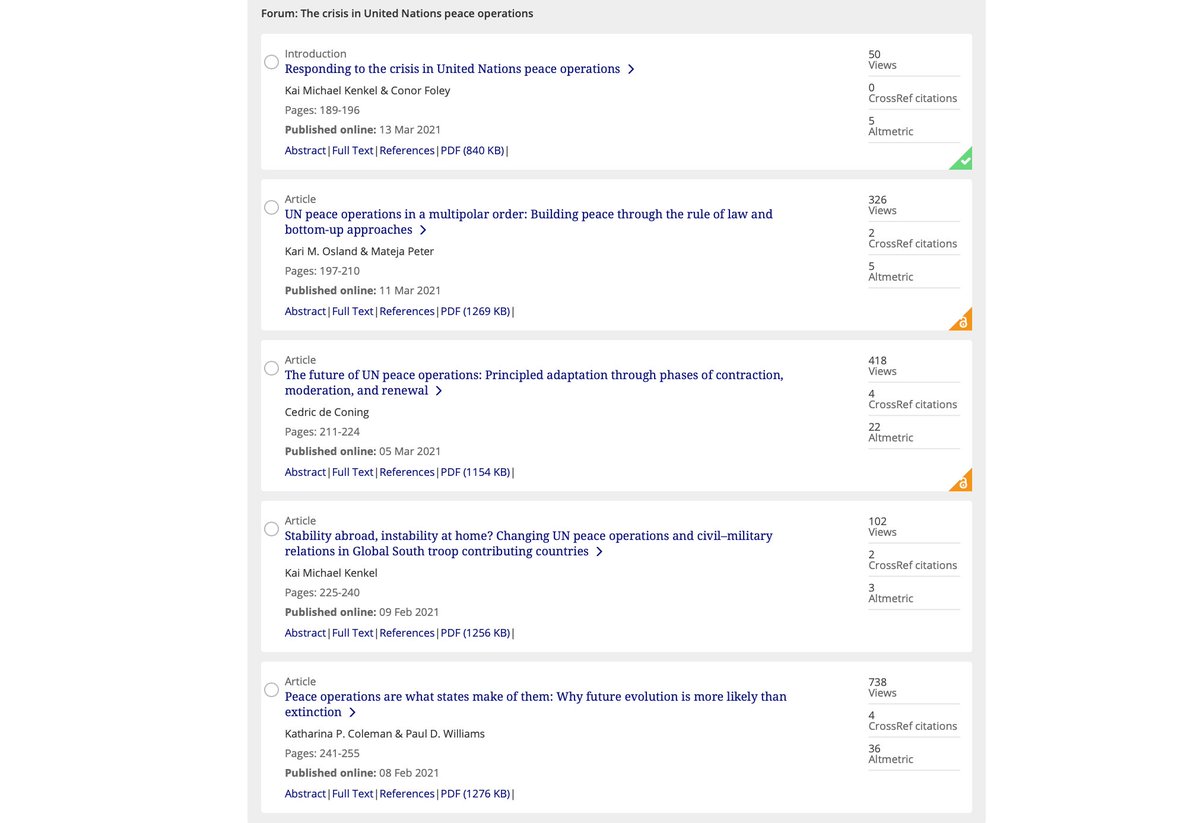
Task: Click '102 Views' metric
Action: [x=883, y=527]
